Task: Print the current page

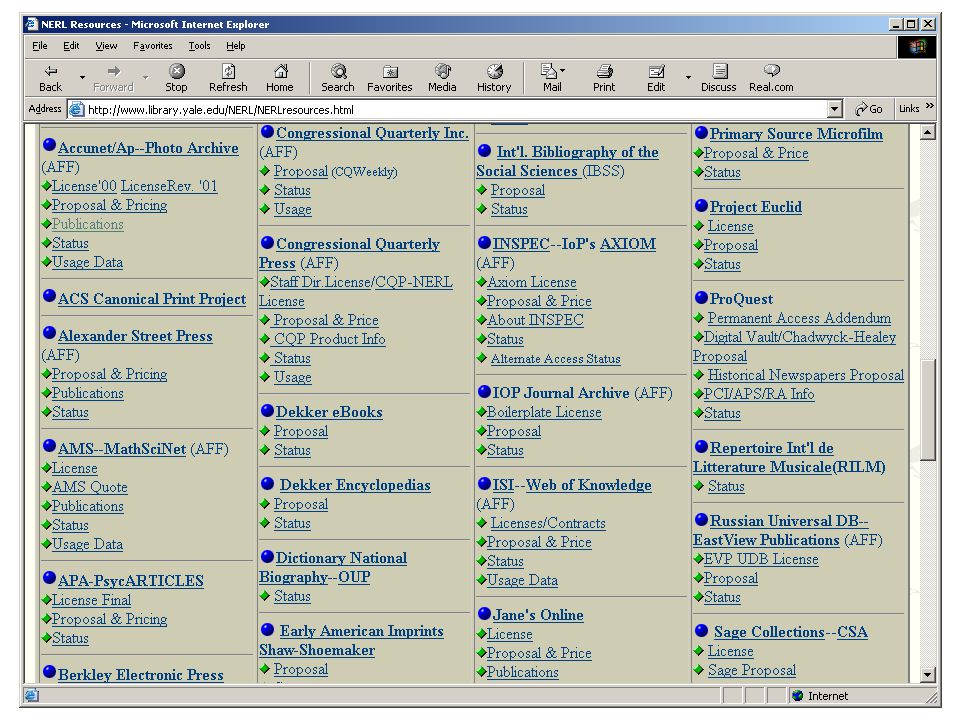Action: (x=604, y=78)
